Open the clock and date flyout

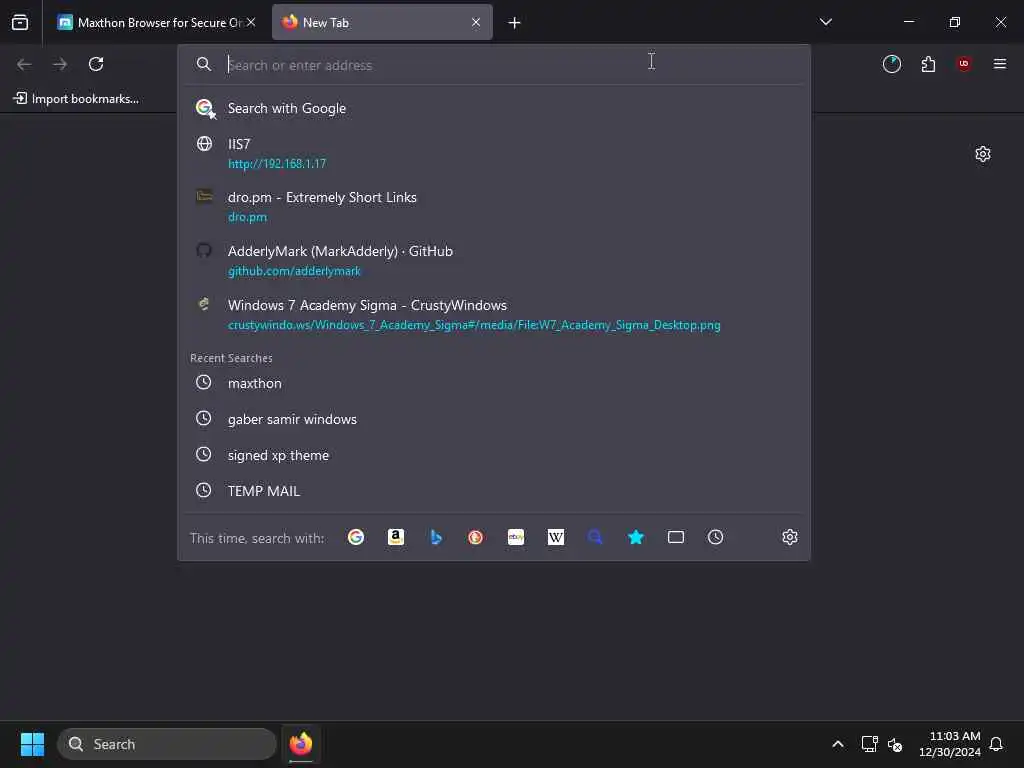949,744
